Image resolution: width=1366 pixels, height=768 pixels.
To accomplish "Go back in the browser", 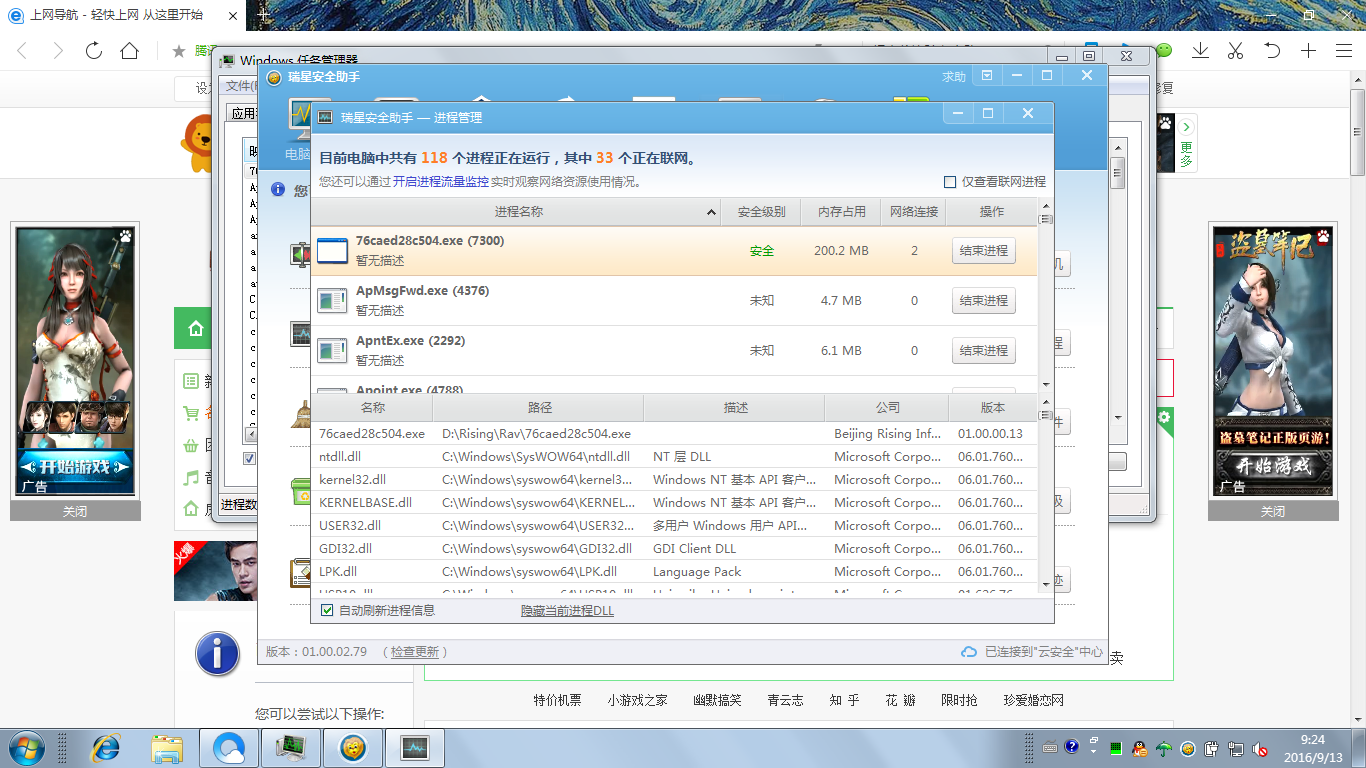I will [22, 51].
